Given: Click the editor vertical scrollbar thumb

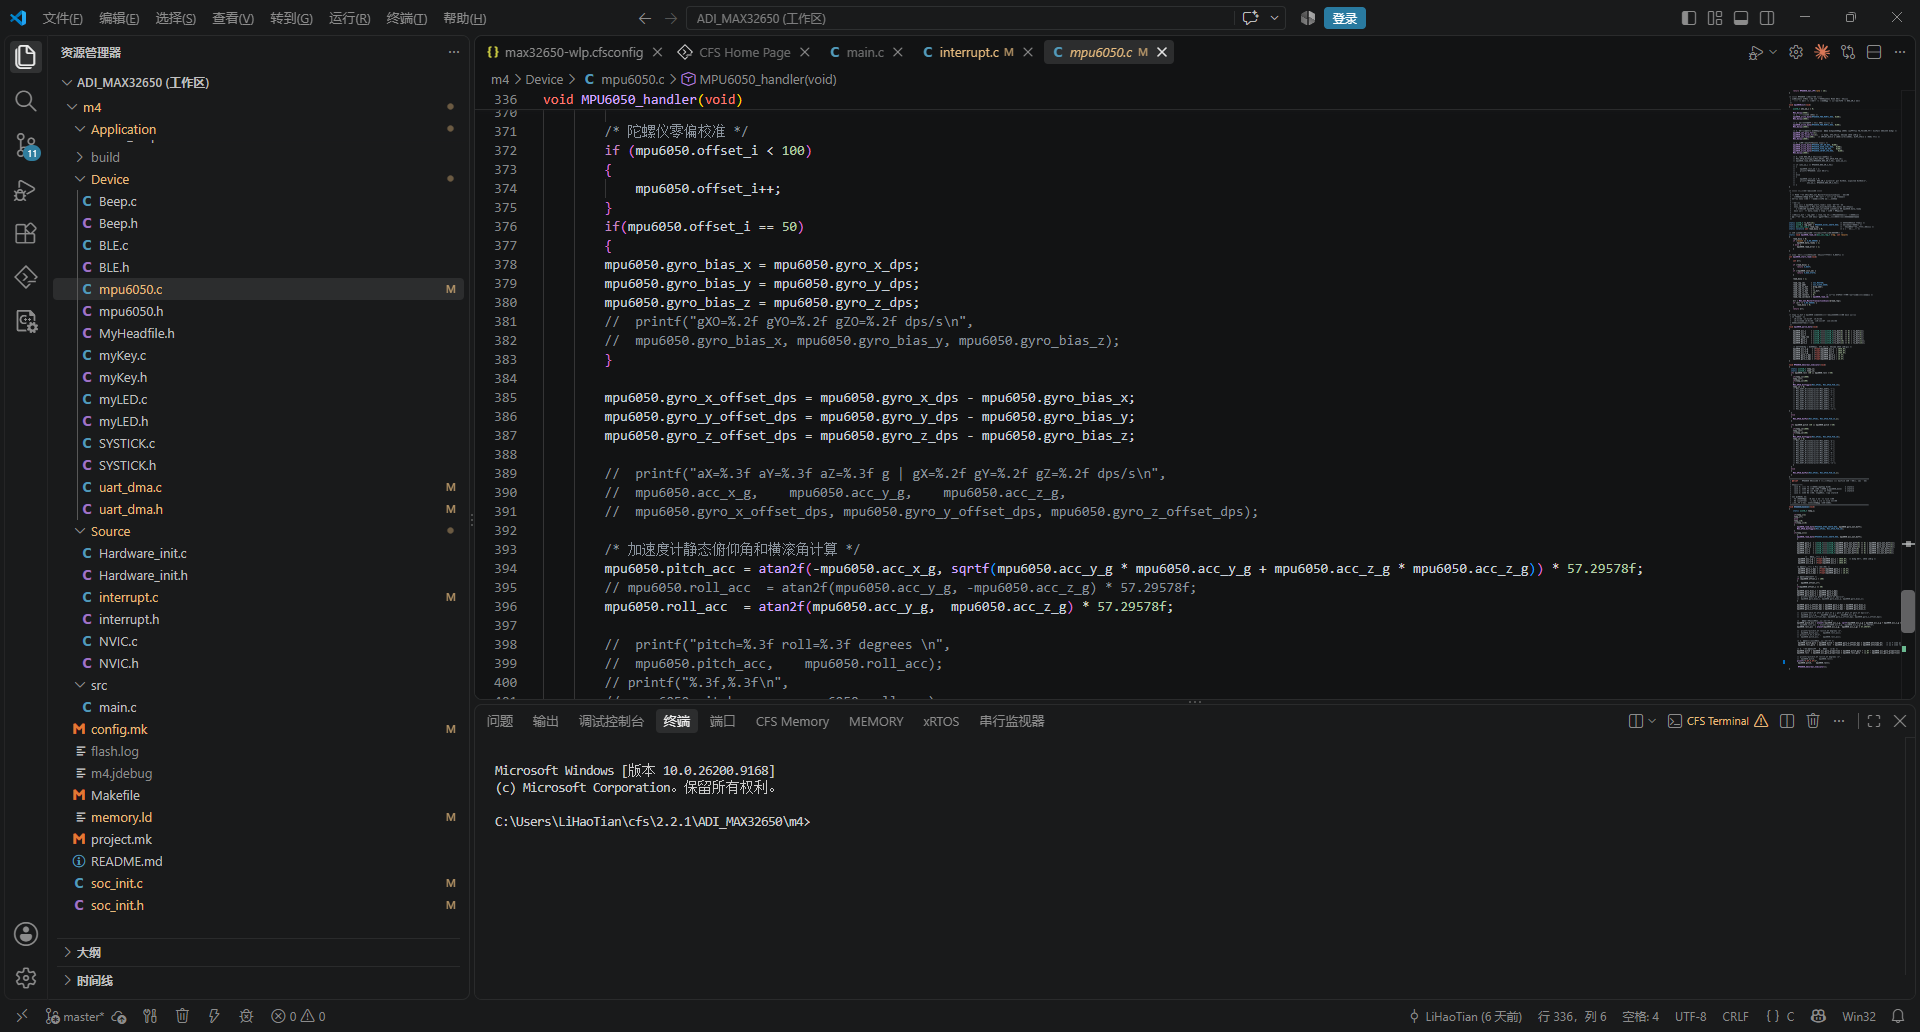Looking at the screenshot, I should tap(1908, 611).
